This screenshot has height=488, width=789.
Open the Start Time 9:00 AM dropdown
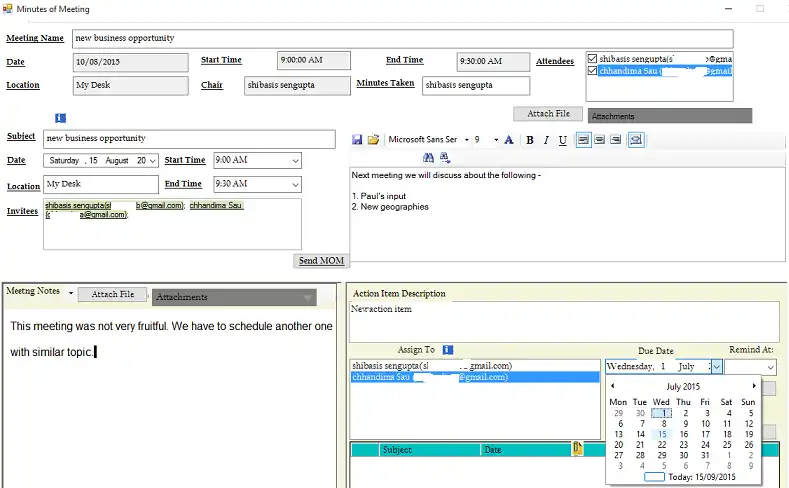click(295, 160)
